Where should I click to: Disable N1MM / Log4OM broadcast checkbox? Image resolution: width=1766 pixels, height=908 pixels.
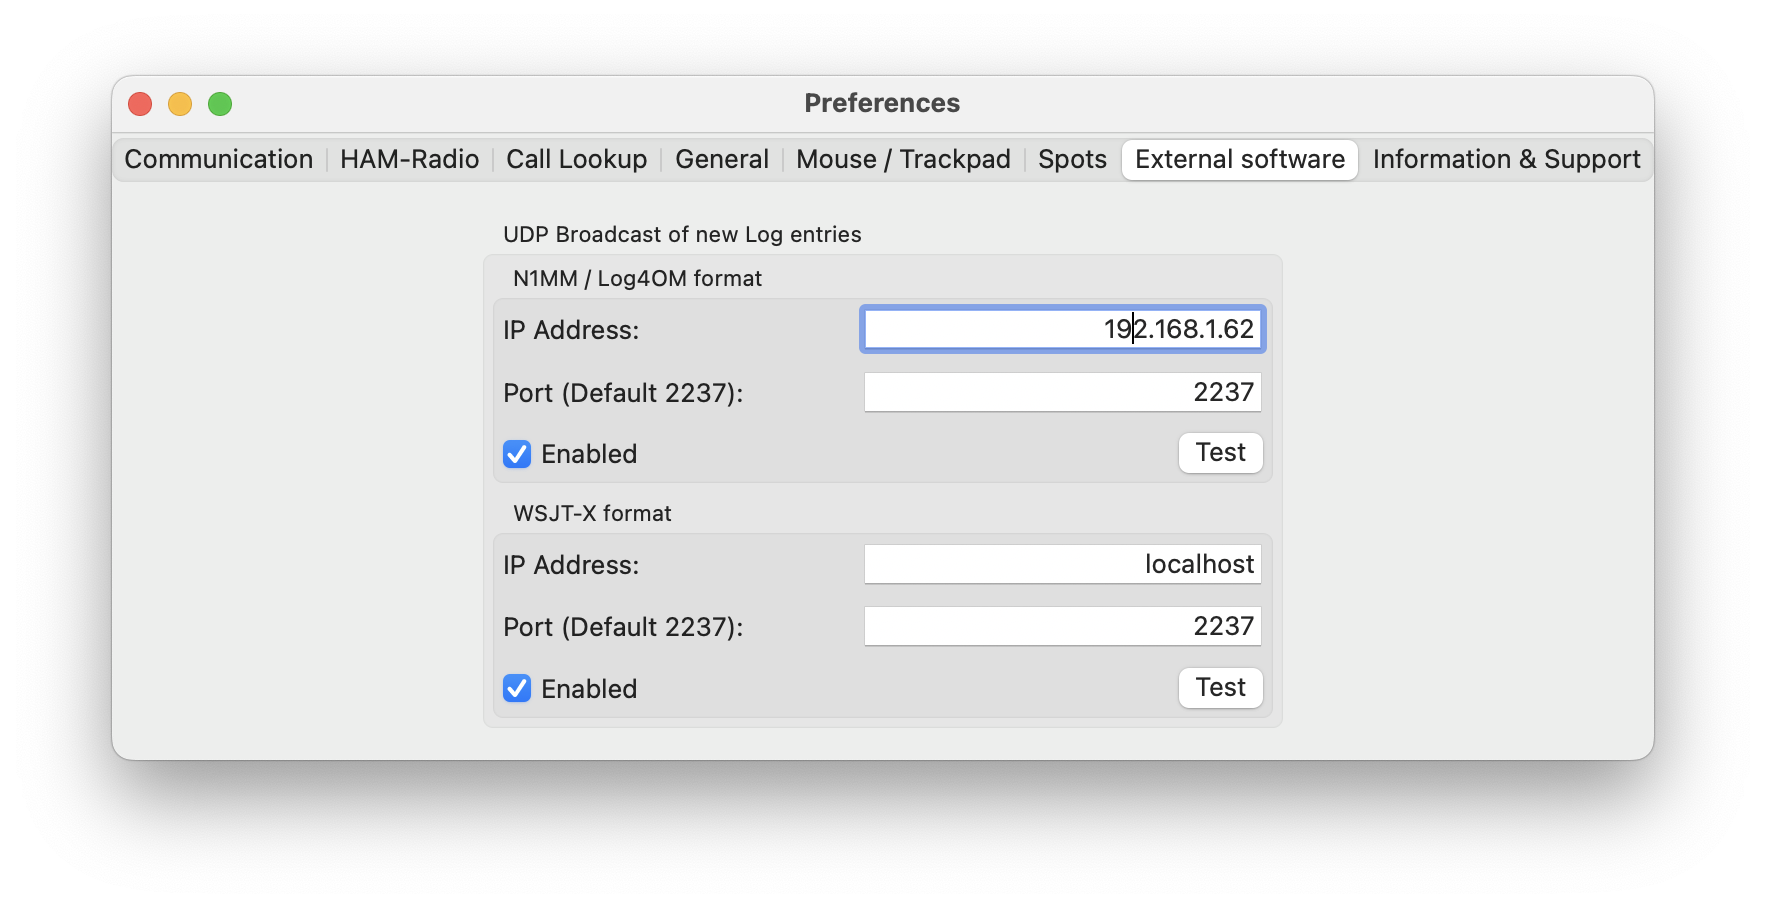[x=517, y=454]
